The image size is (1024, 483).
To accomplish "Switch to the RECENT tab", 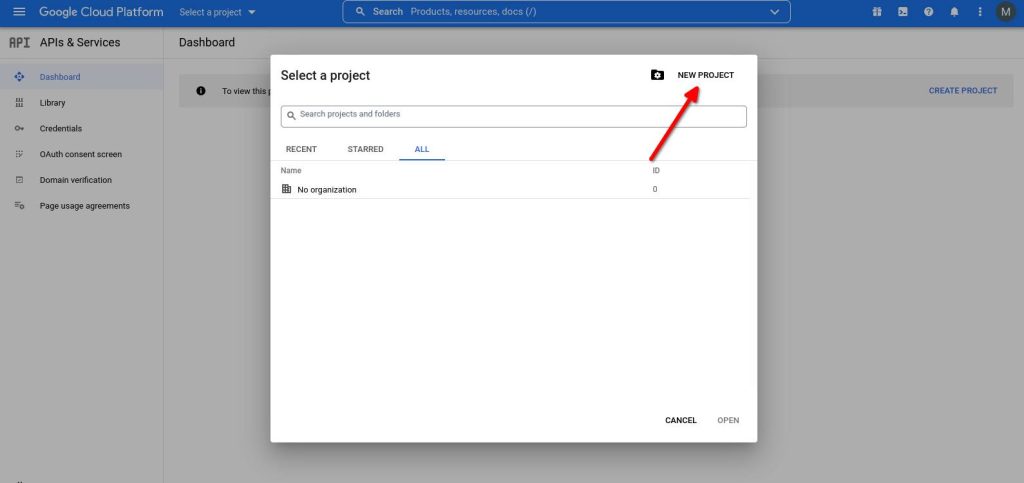I will click(x=301, y=149).
